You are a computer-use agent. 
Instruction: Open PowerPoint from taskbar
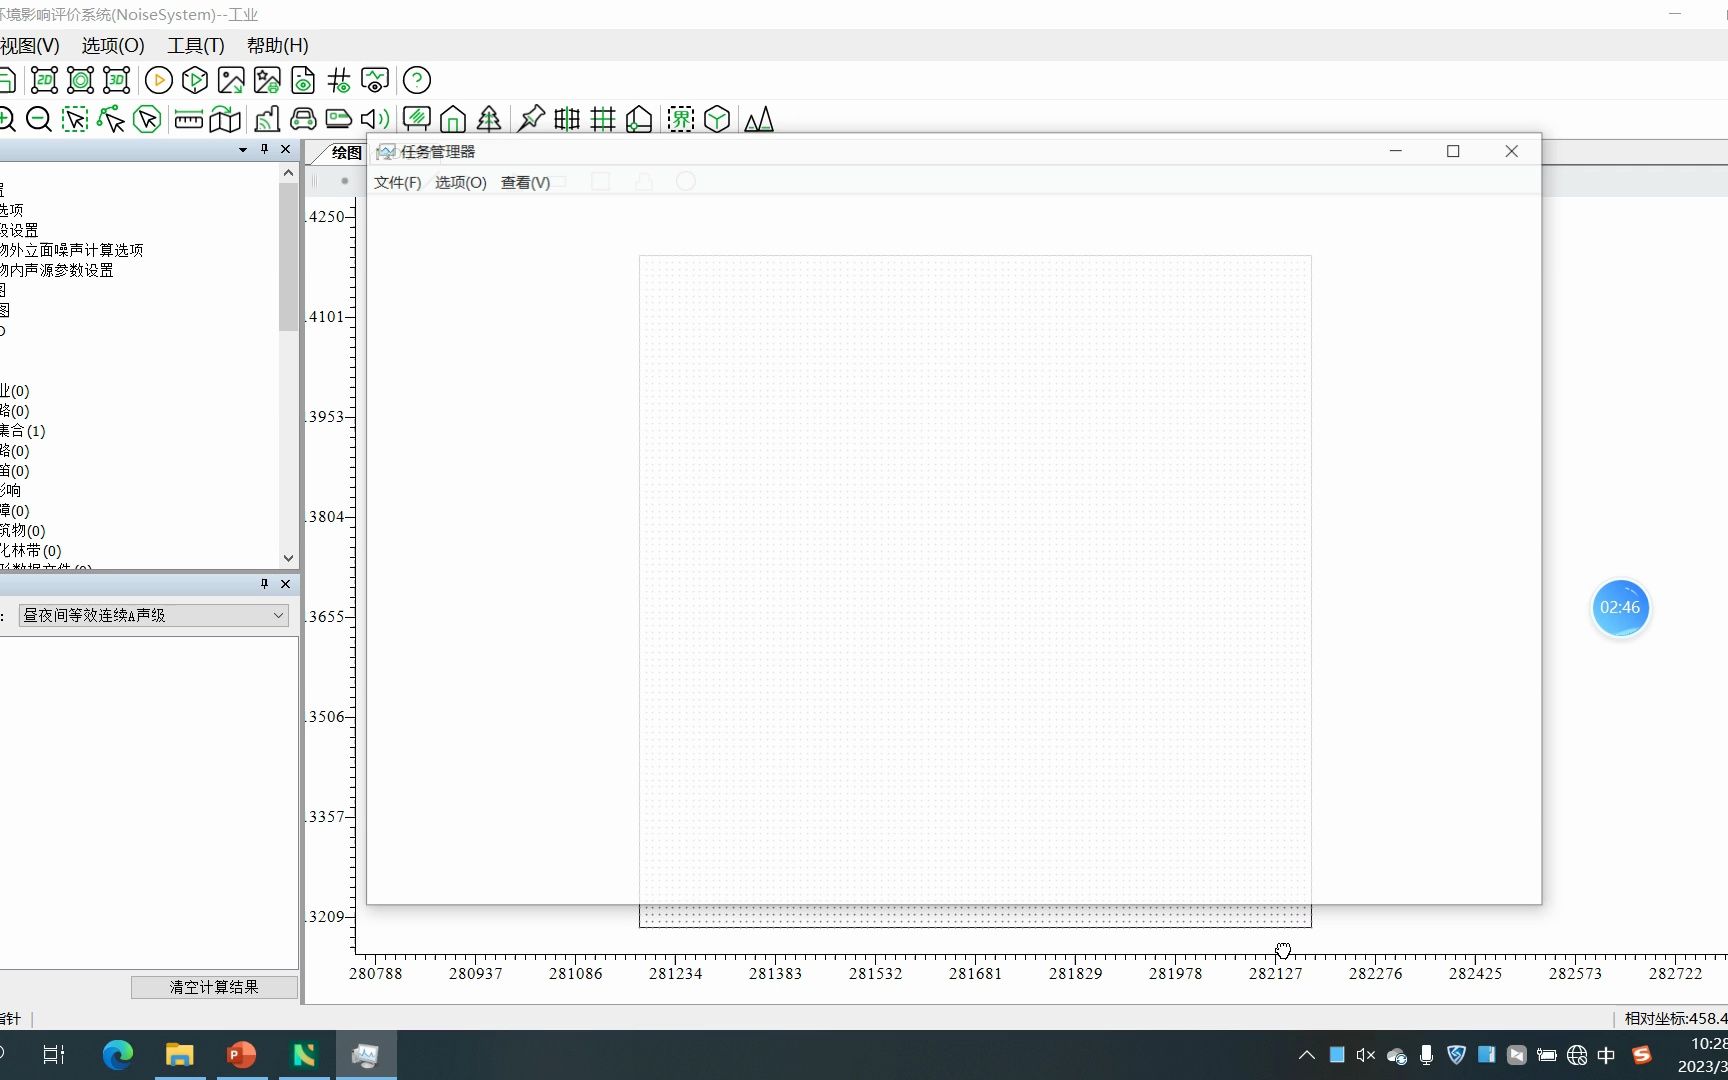click(x=241, y=1055)
